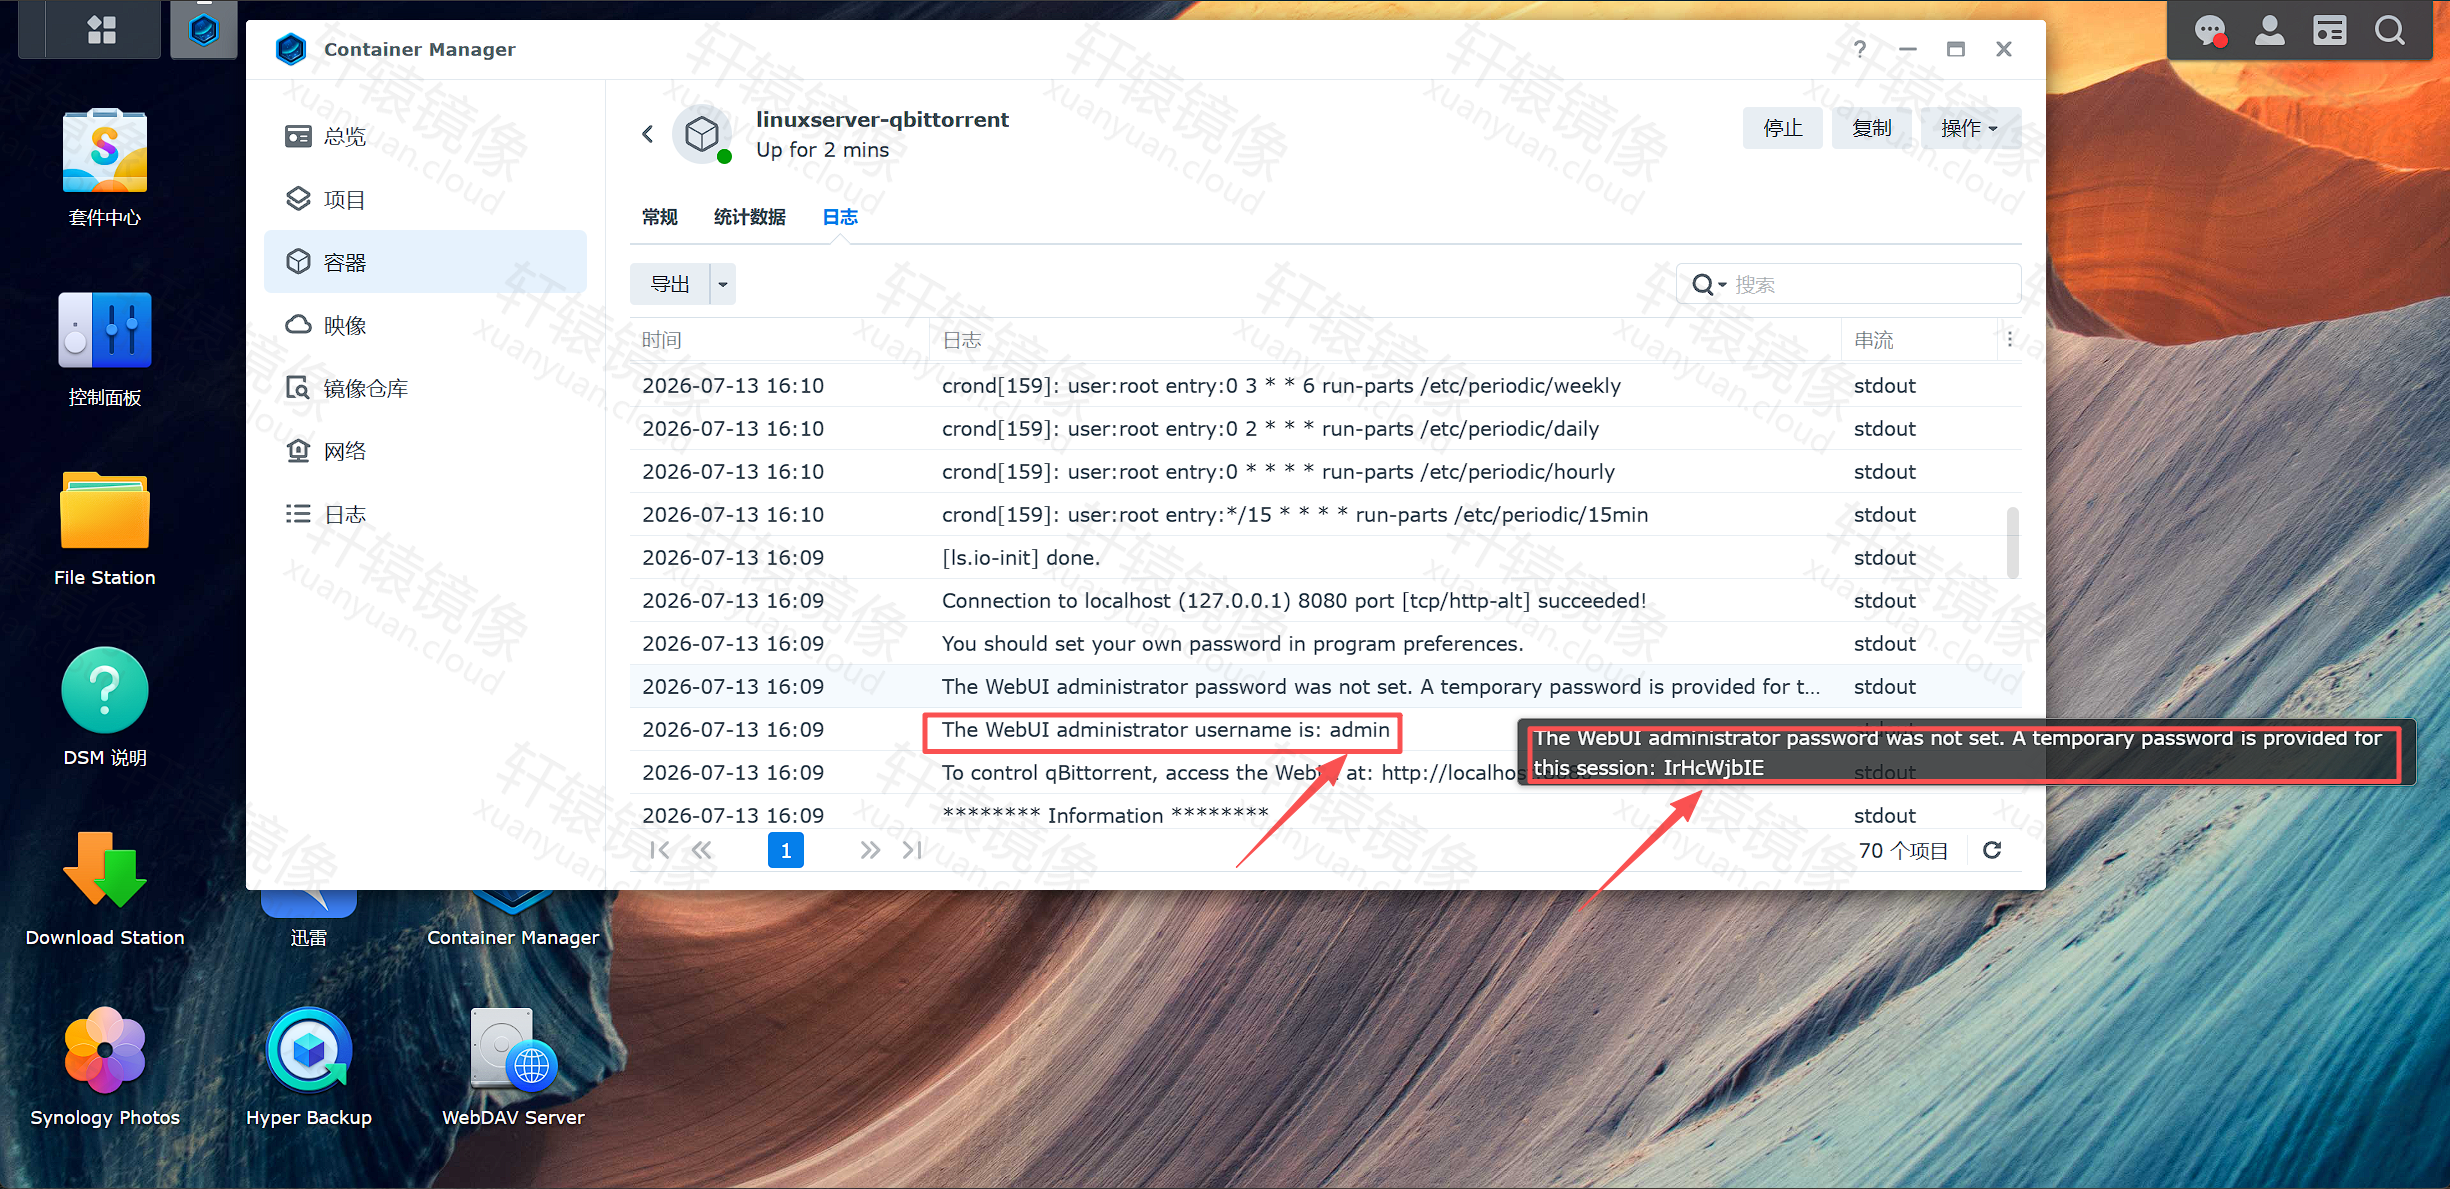Go to the next log page
The image size is (2450, 1189).
(870, 850)
